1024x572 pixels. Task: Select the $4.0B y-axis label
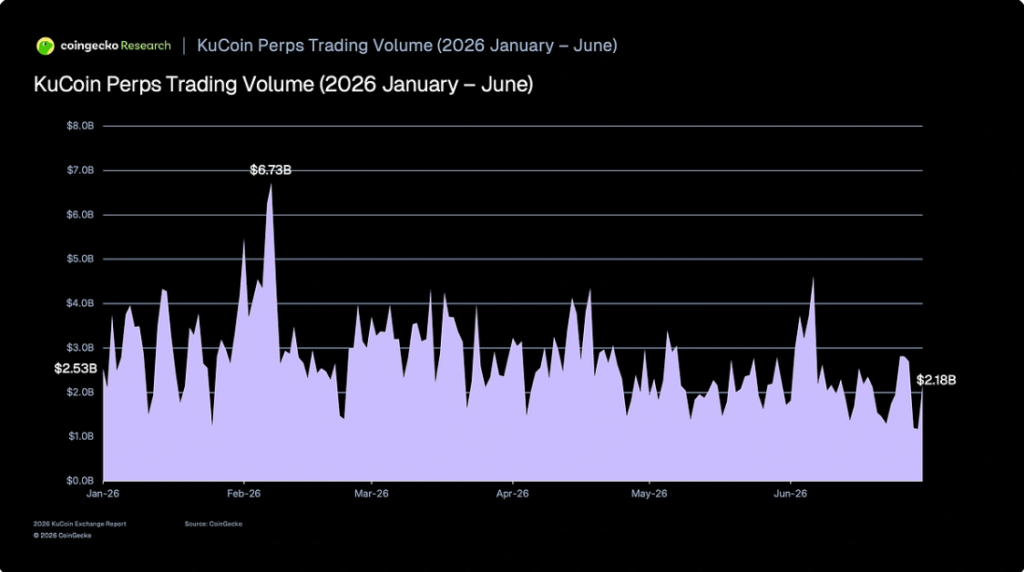click(x=80, y=303)
